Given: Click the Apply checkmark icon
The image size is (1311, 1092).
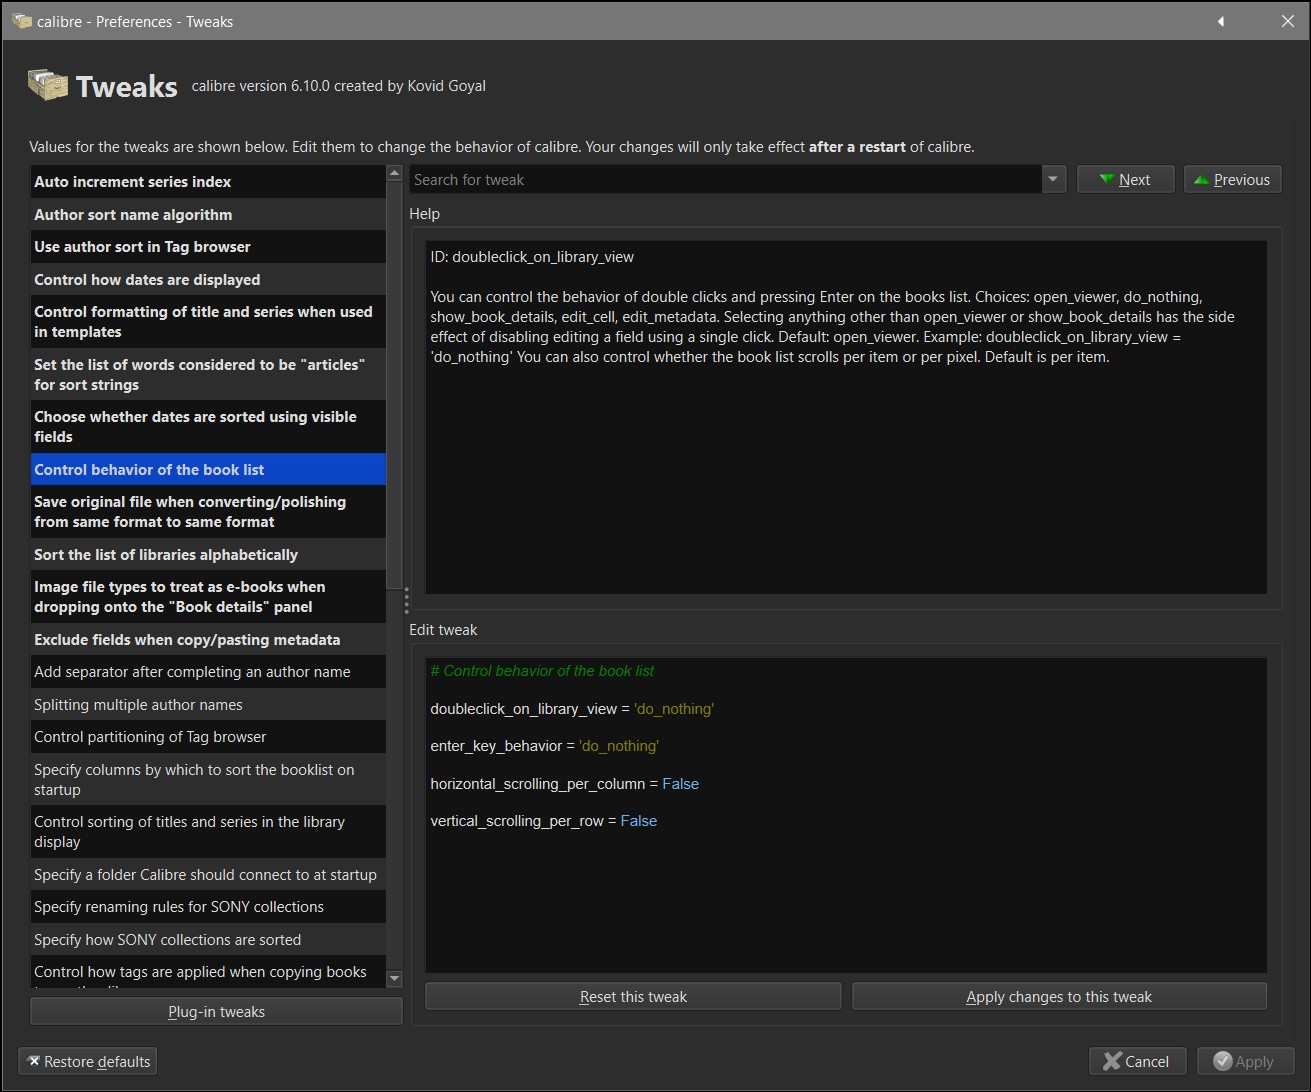Looking at the screenshot, I should [x=1222, y=1061].
